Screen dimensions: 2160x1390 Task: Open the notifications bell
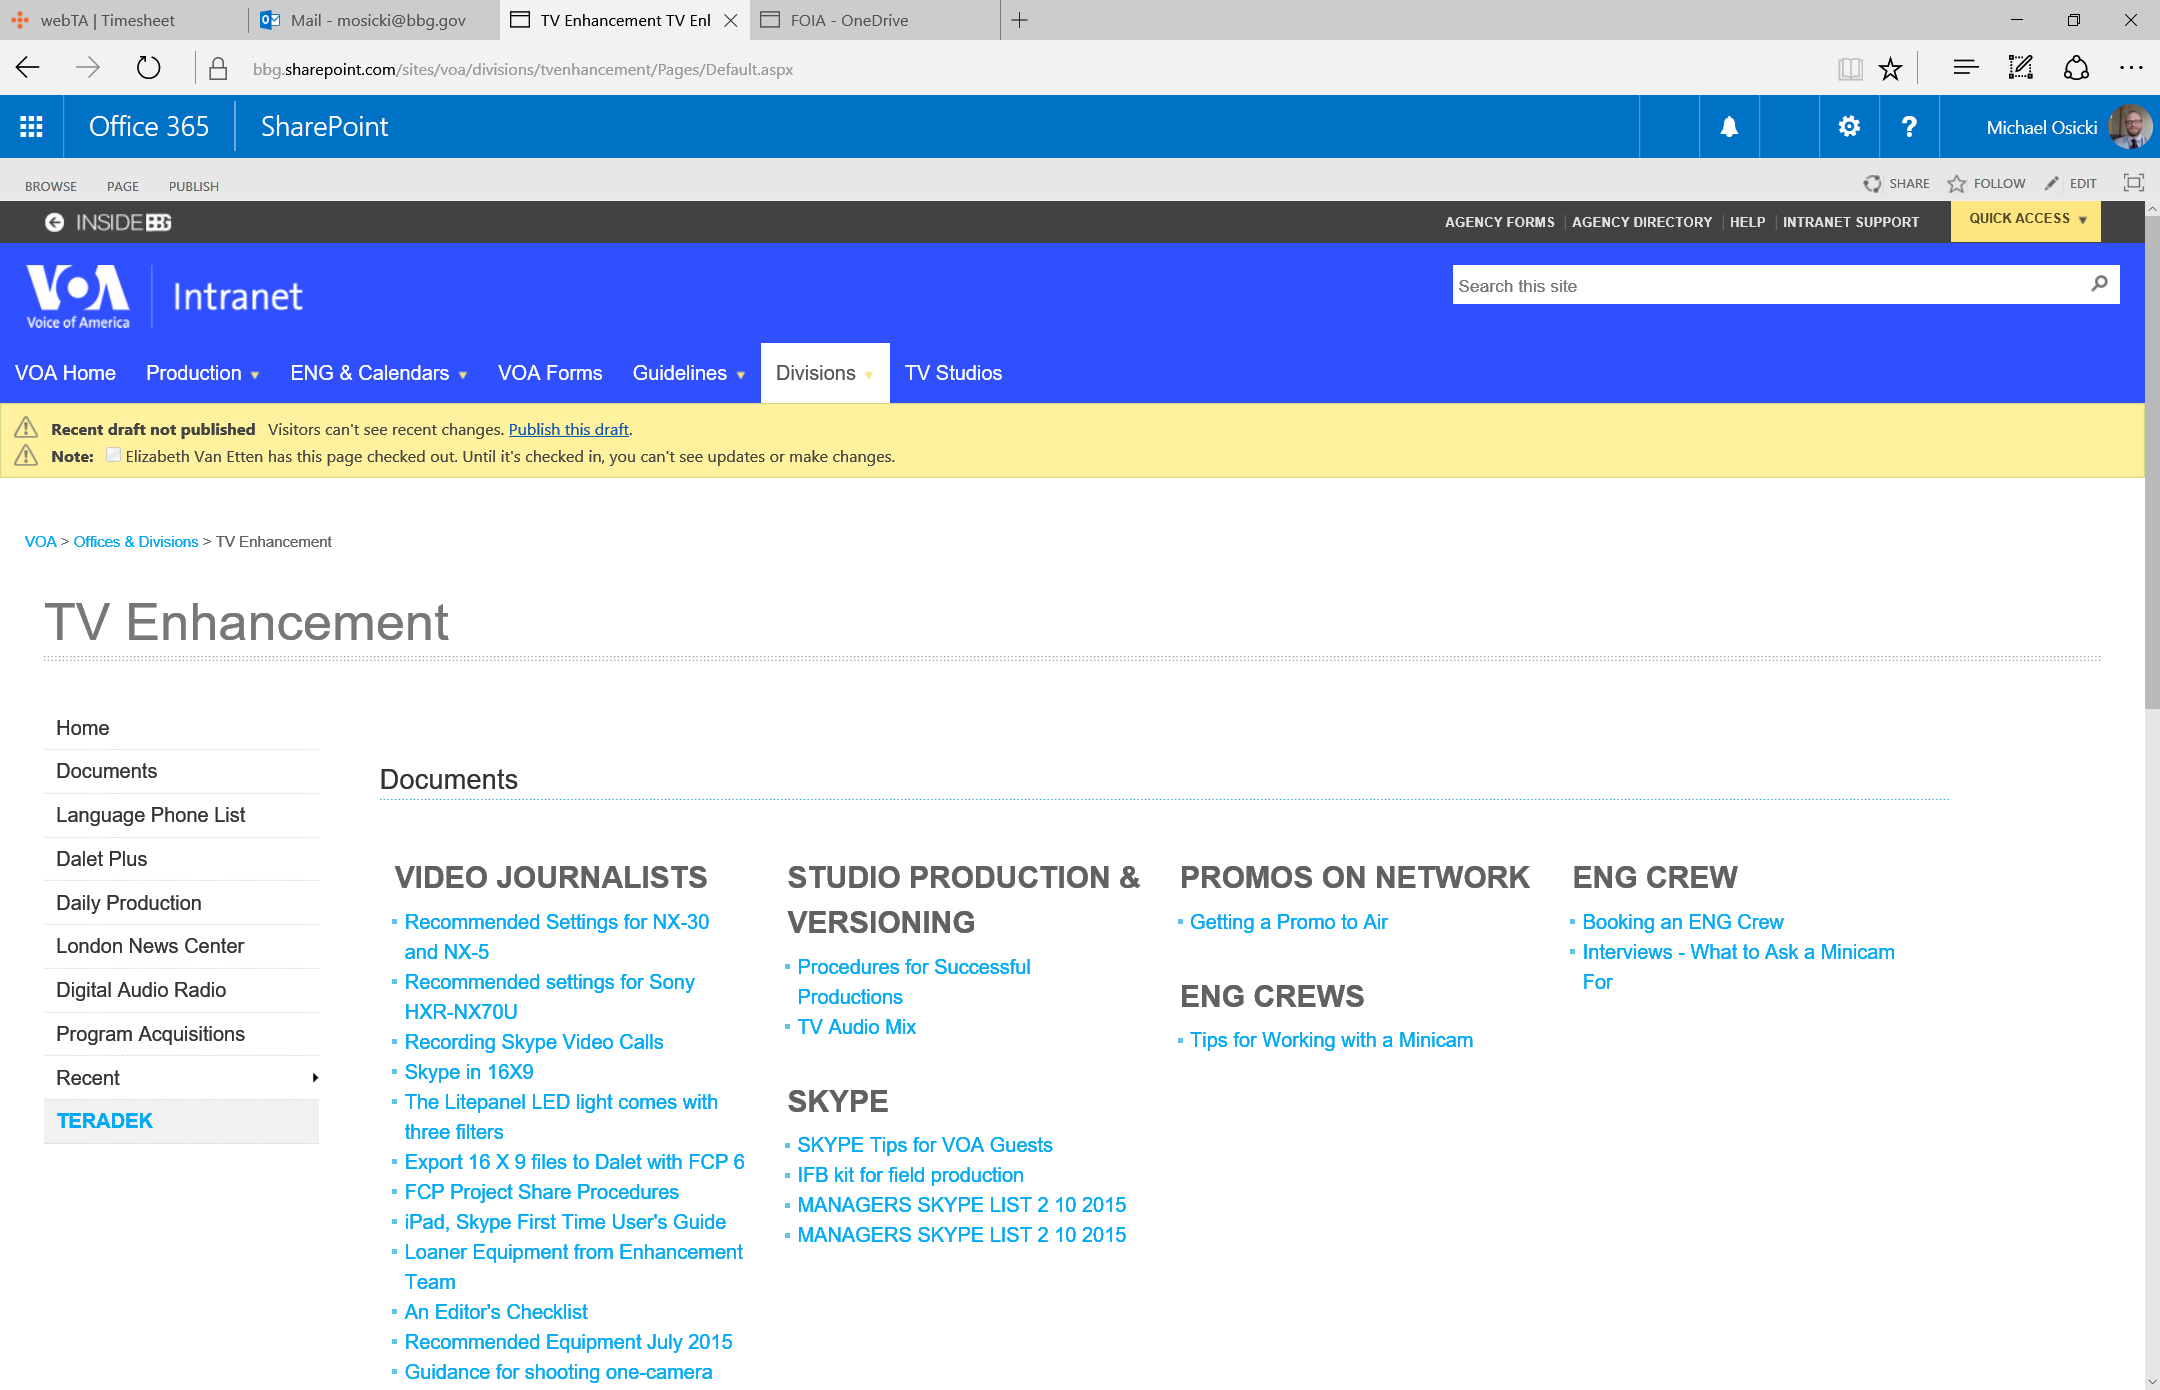pyautogui.click(x=1729, y=127)
